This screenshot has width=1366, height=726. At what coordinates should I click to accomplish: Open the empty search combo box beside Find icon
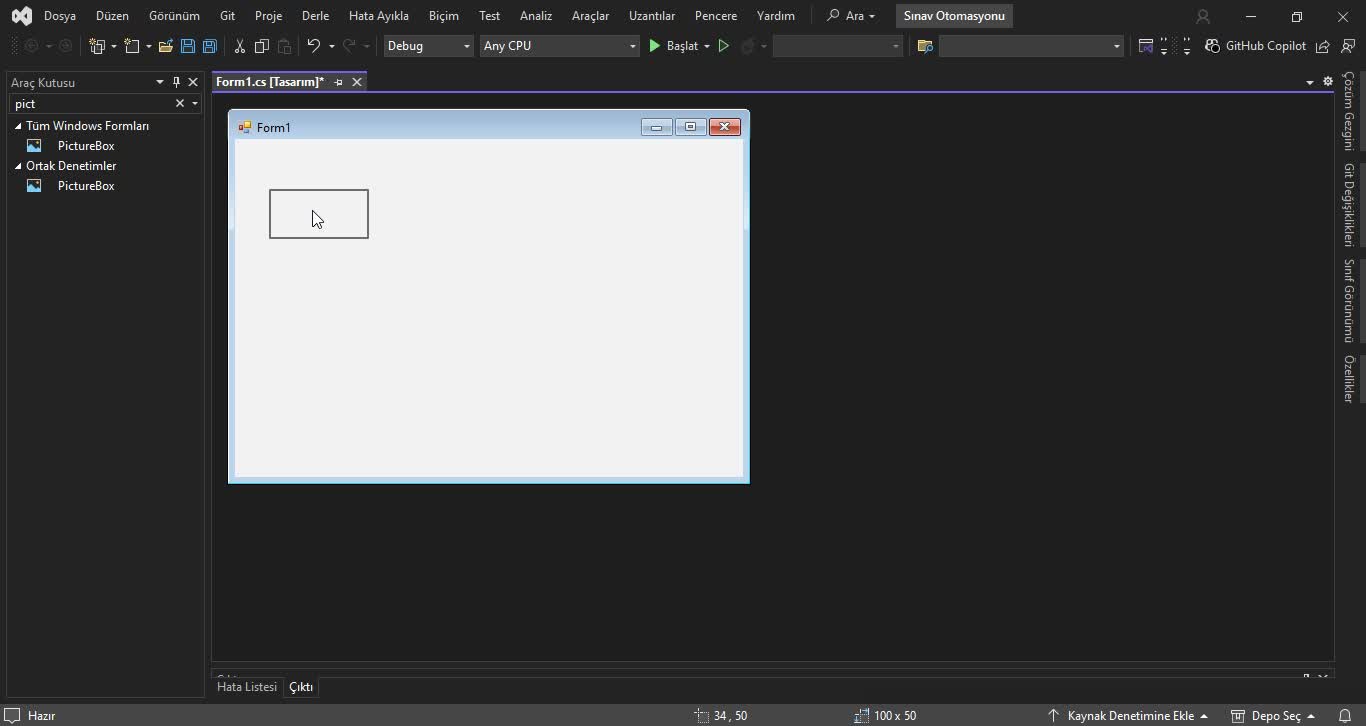click(x=1031, y=46)
